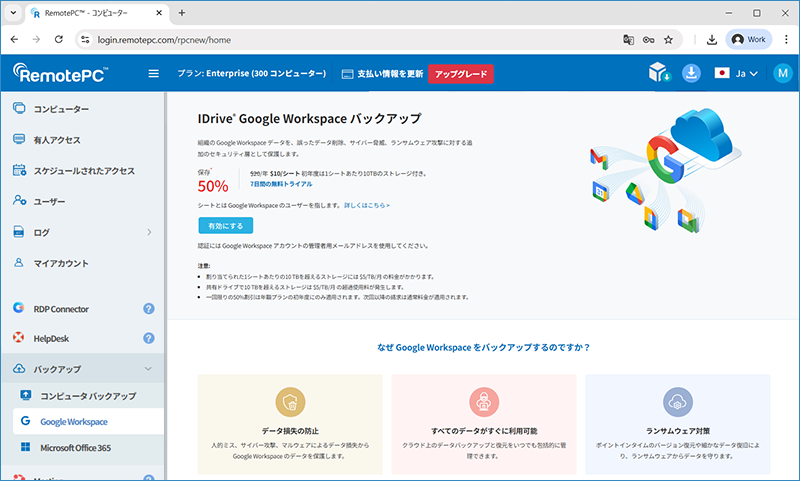Open RDP Connector in sidebar
The image size is (800, 481).
pos(61,309)
